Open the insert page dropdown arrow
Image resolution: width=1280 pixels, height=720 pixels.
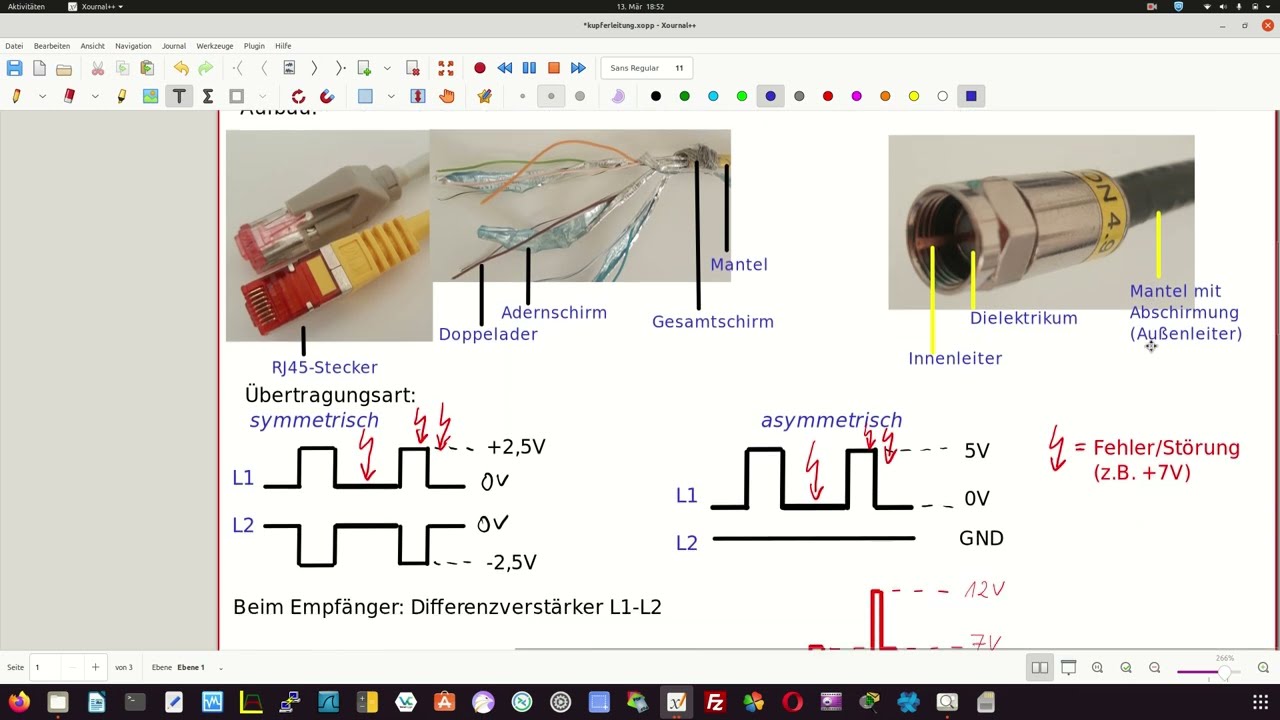(x=387, y=68)
